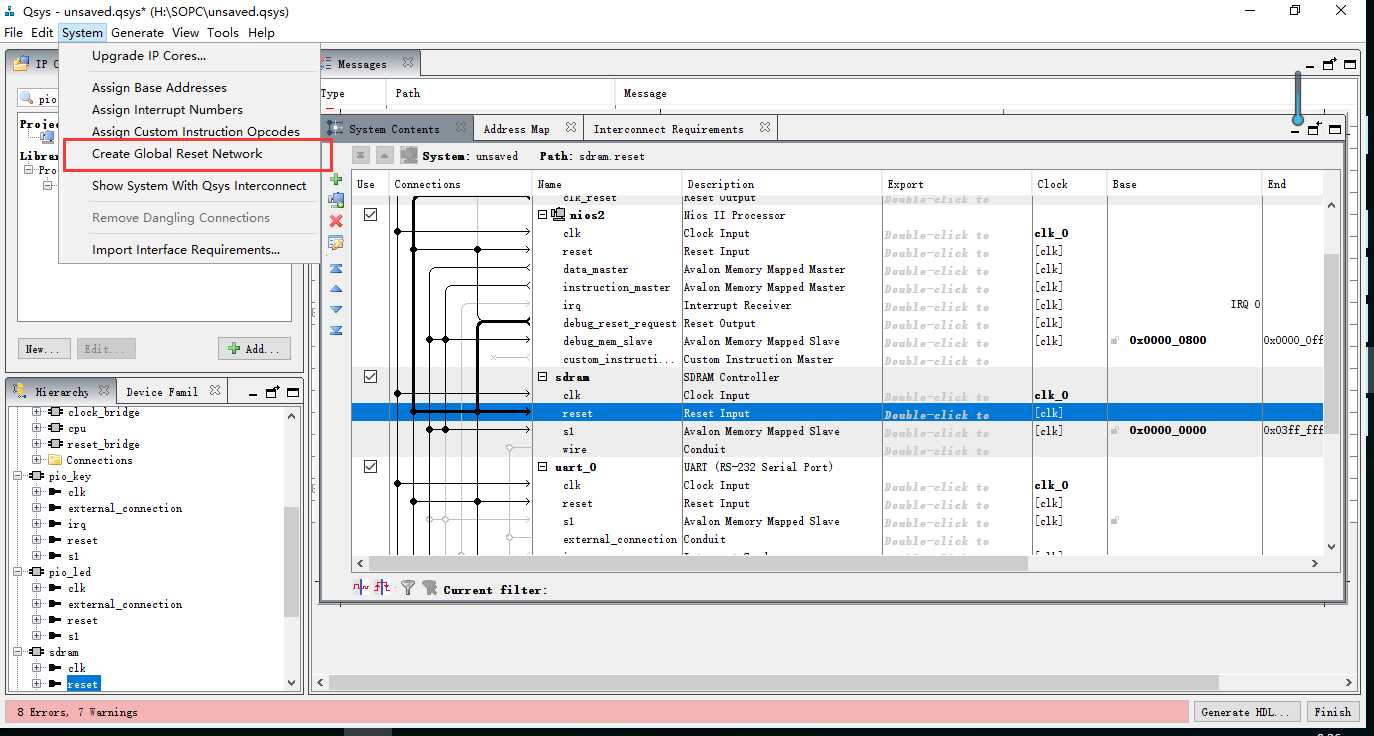Image resolution: width=1374 pixels, height=736 pixels.
Task: Expand clock_bridge in the Hierarchy tree
Action: coord(37,412)
